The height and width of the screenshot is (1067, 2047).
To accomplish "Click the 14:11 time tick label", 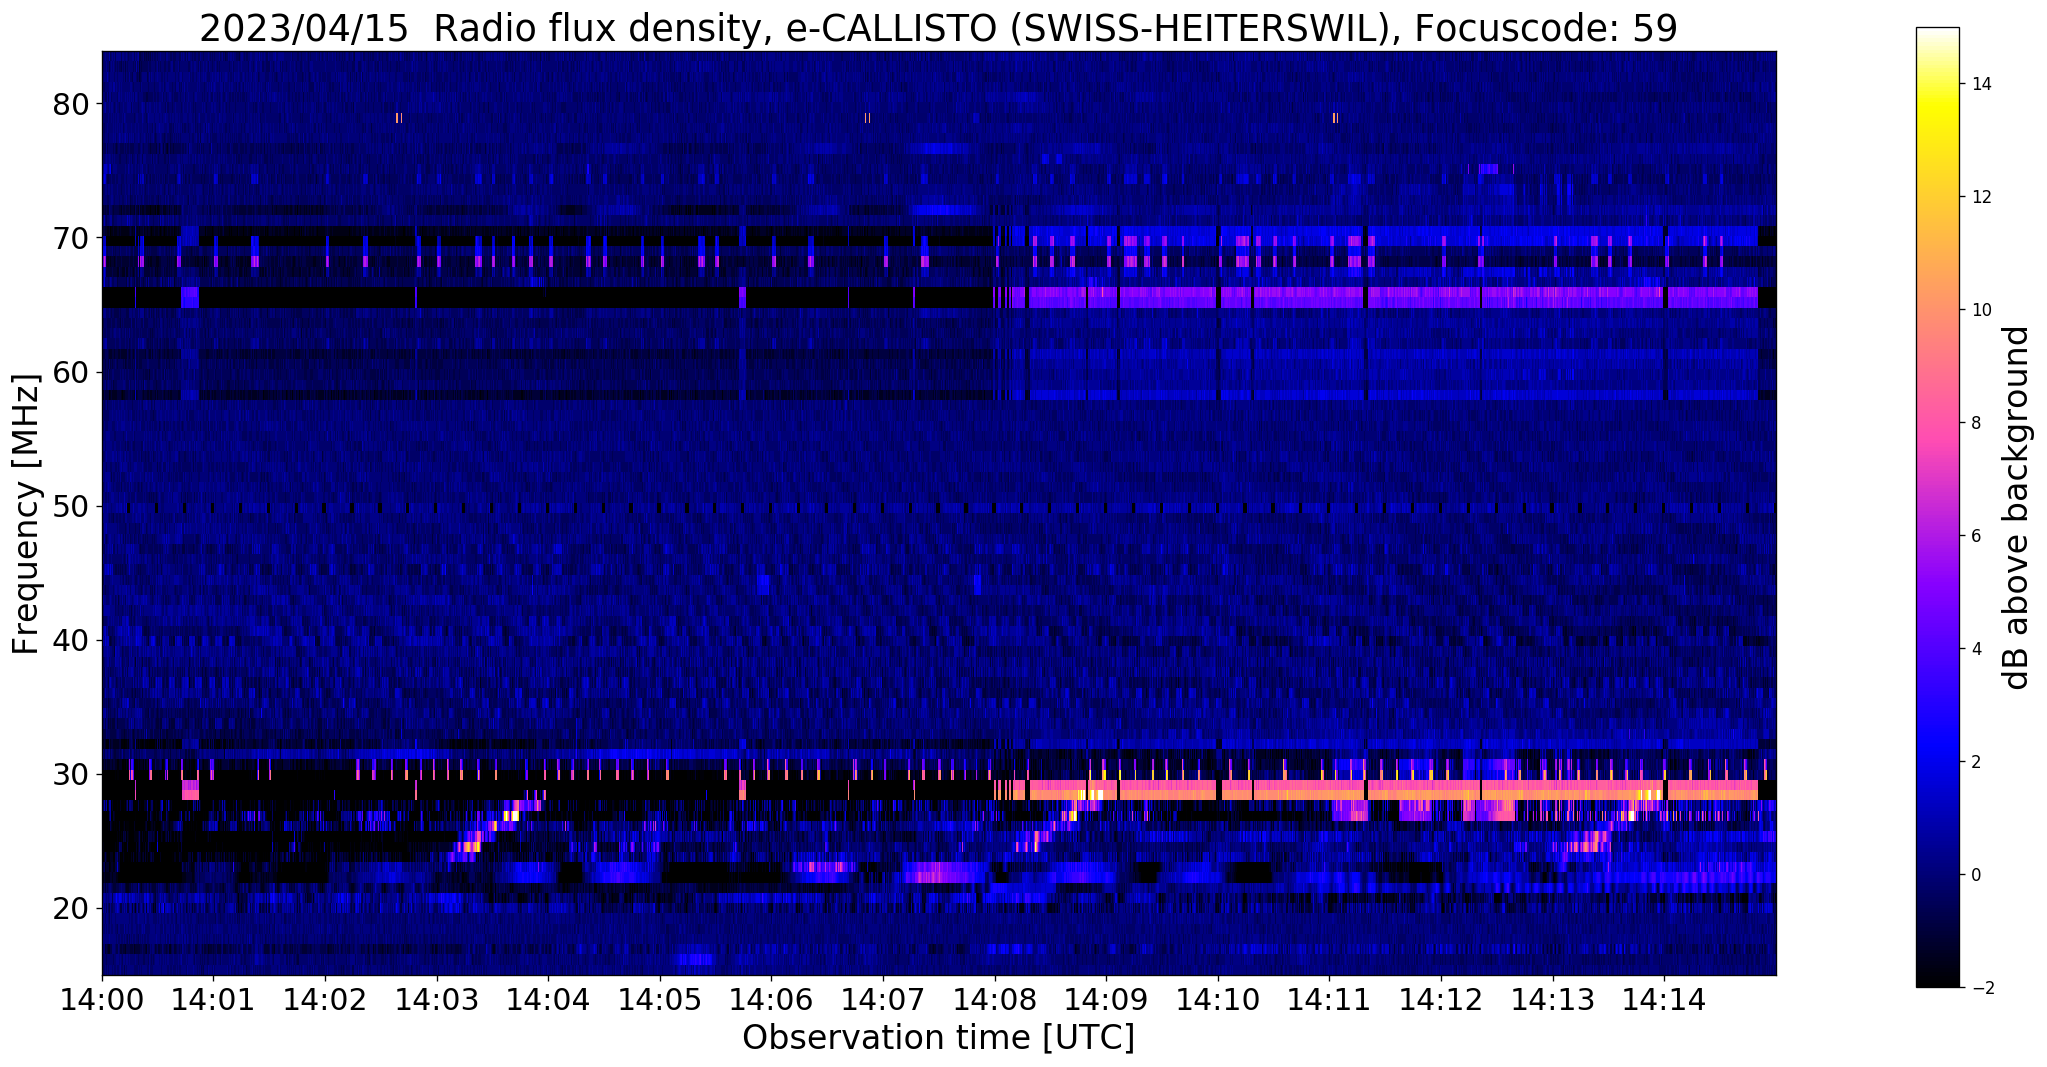I will (x=1329, y=999).
